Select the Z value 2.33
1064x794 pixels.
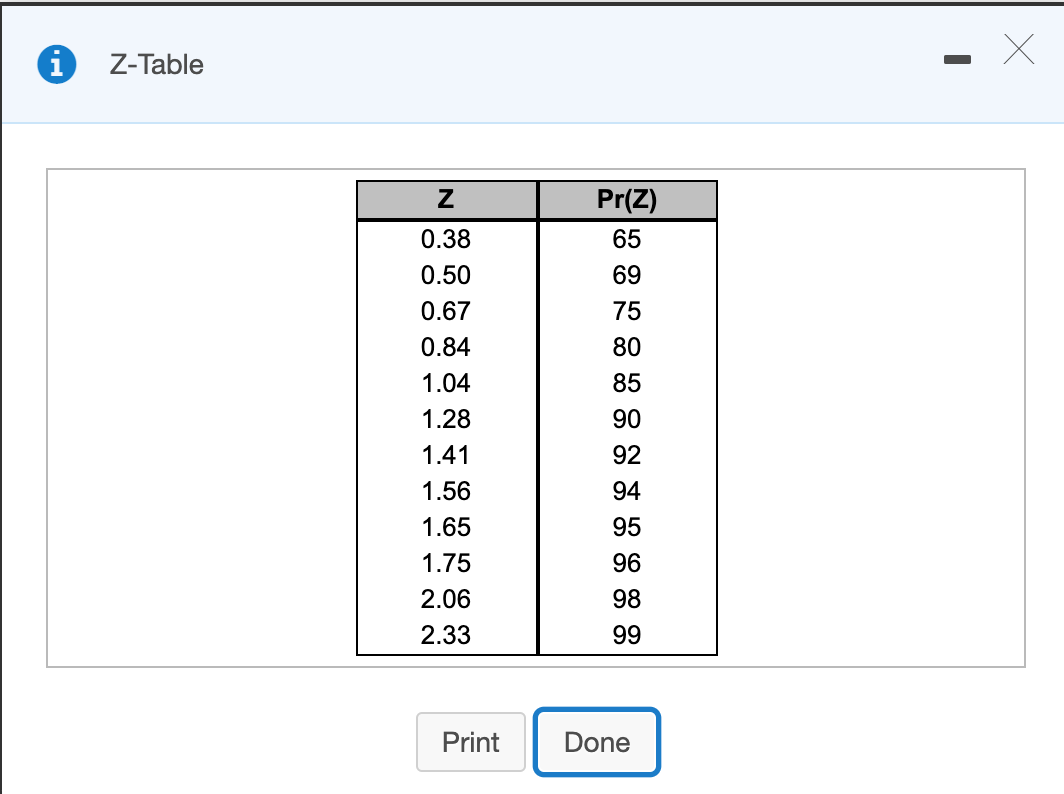(x=446, y=635)
